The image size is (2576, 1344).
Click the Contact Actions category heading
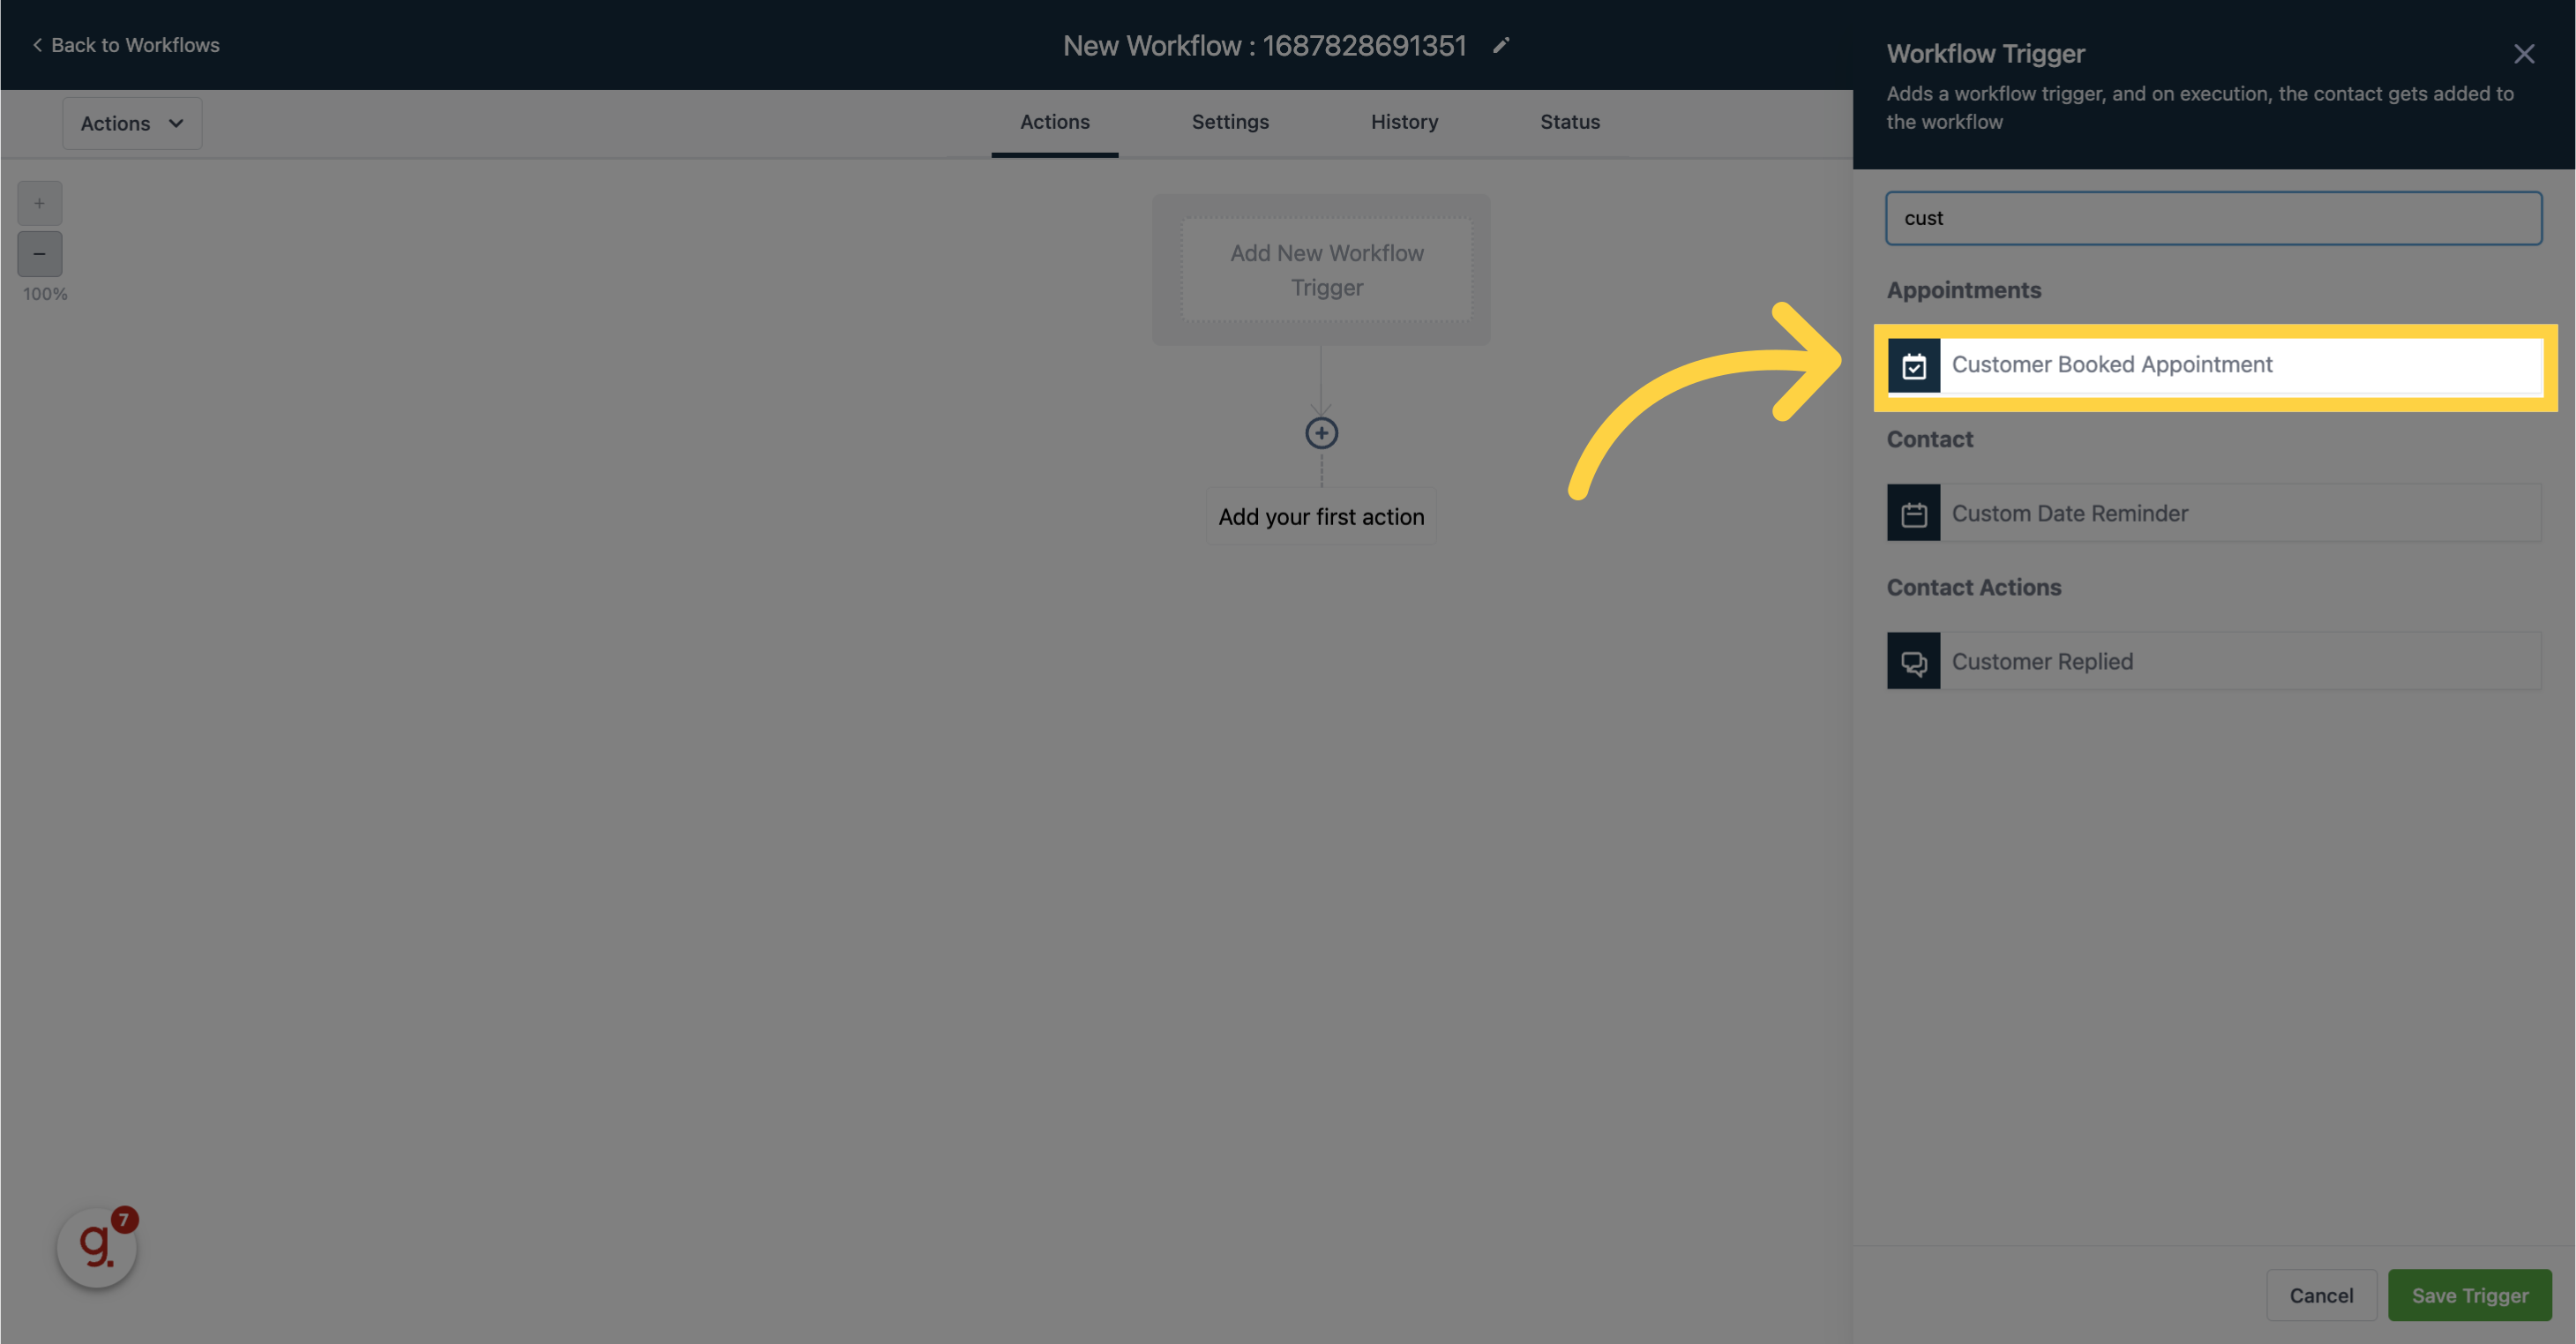1973,587
